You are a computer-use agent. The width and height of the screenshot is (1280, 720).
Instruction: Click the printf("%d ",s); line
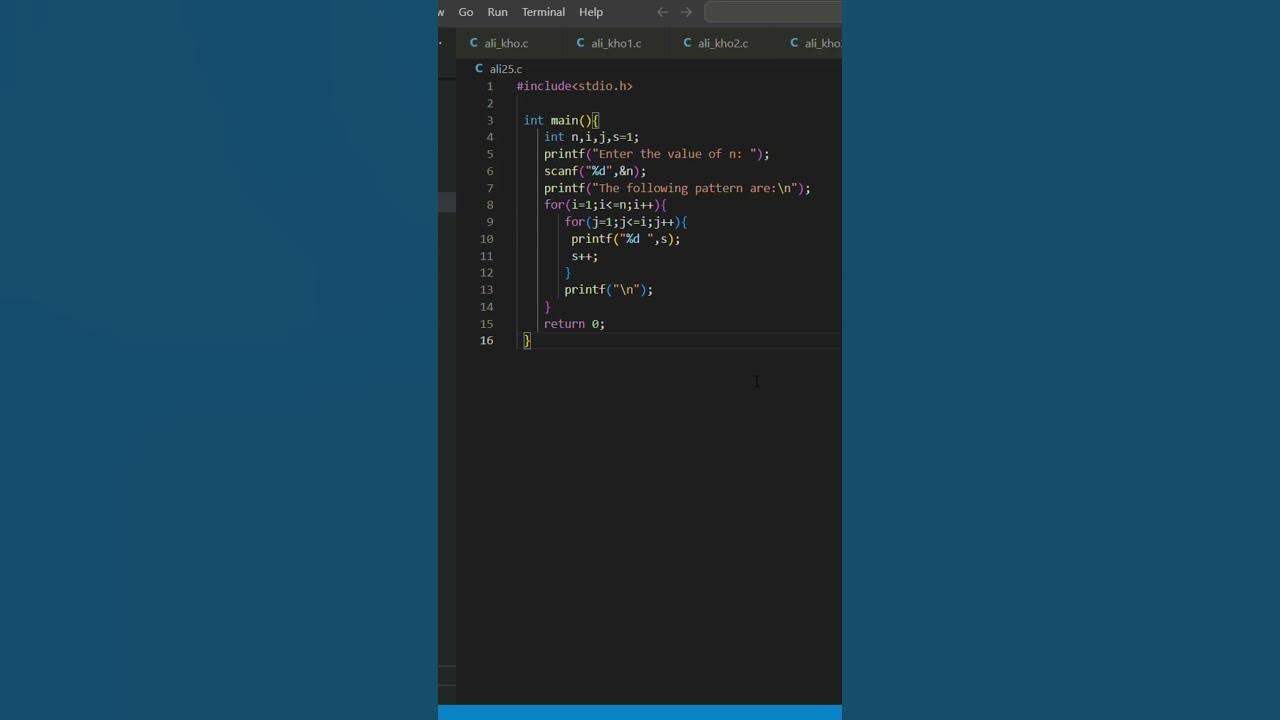pos(626,239)
